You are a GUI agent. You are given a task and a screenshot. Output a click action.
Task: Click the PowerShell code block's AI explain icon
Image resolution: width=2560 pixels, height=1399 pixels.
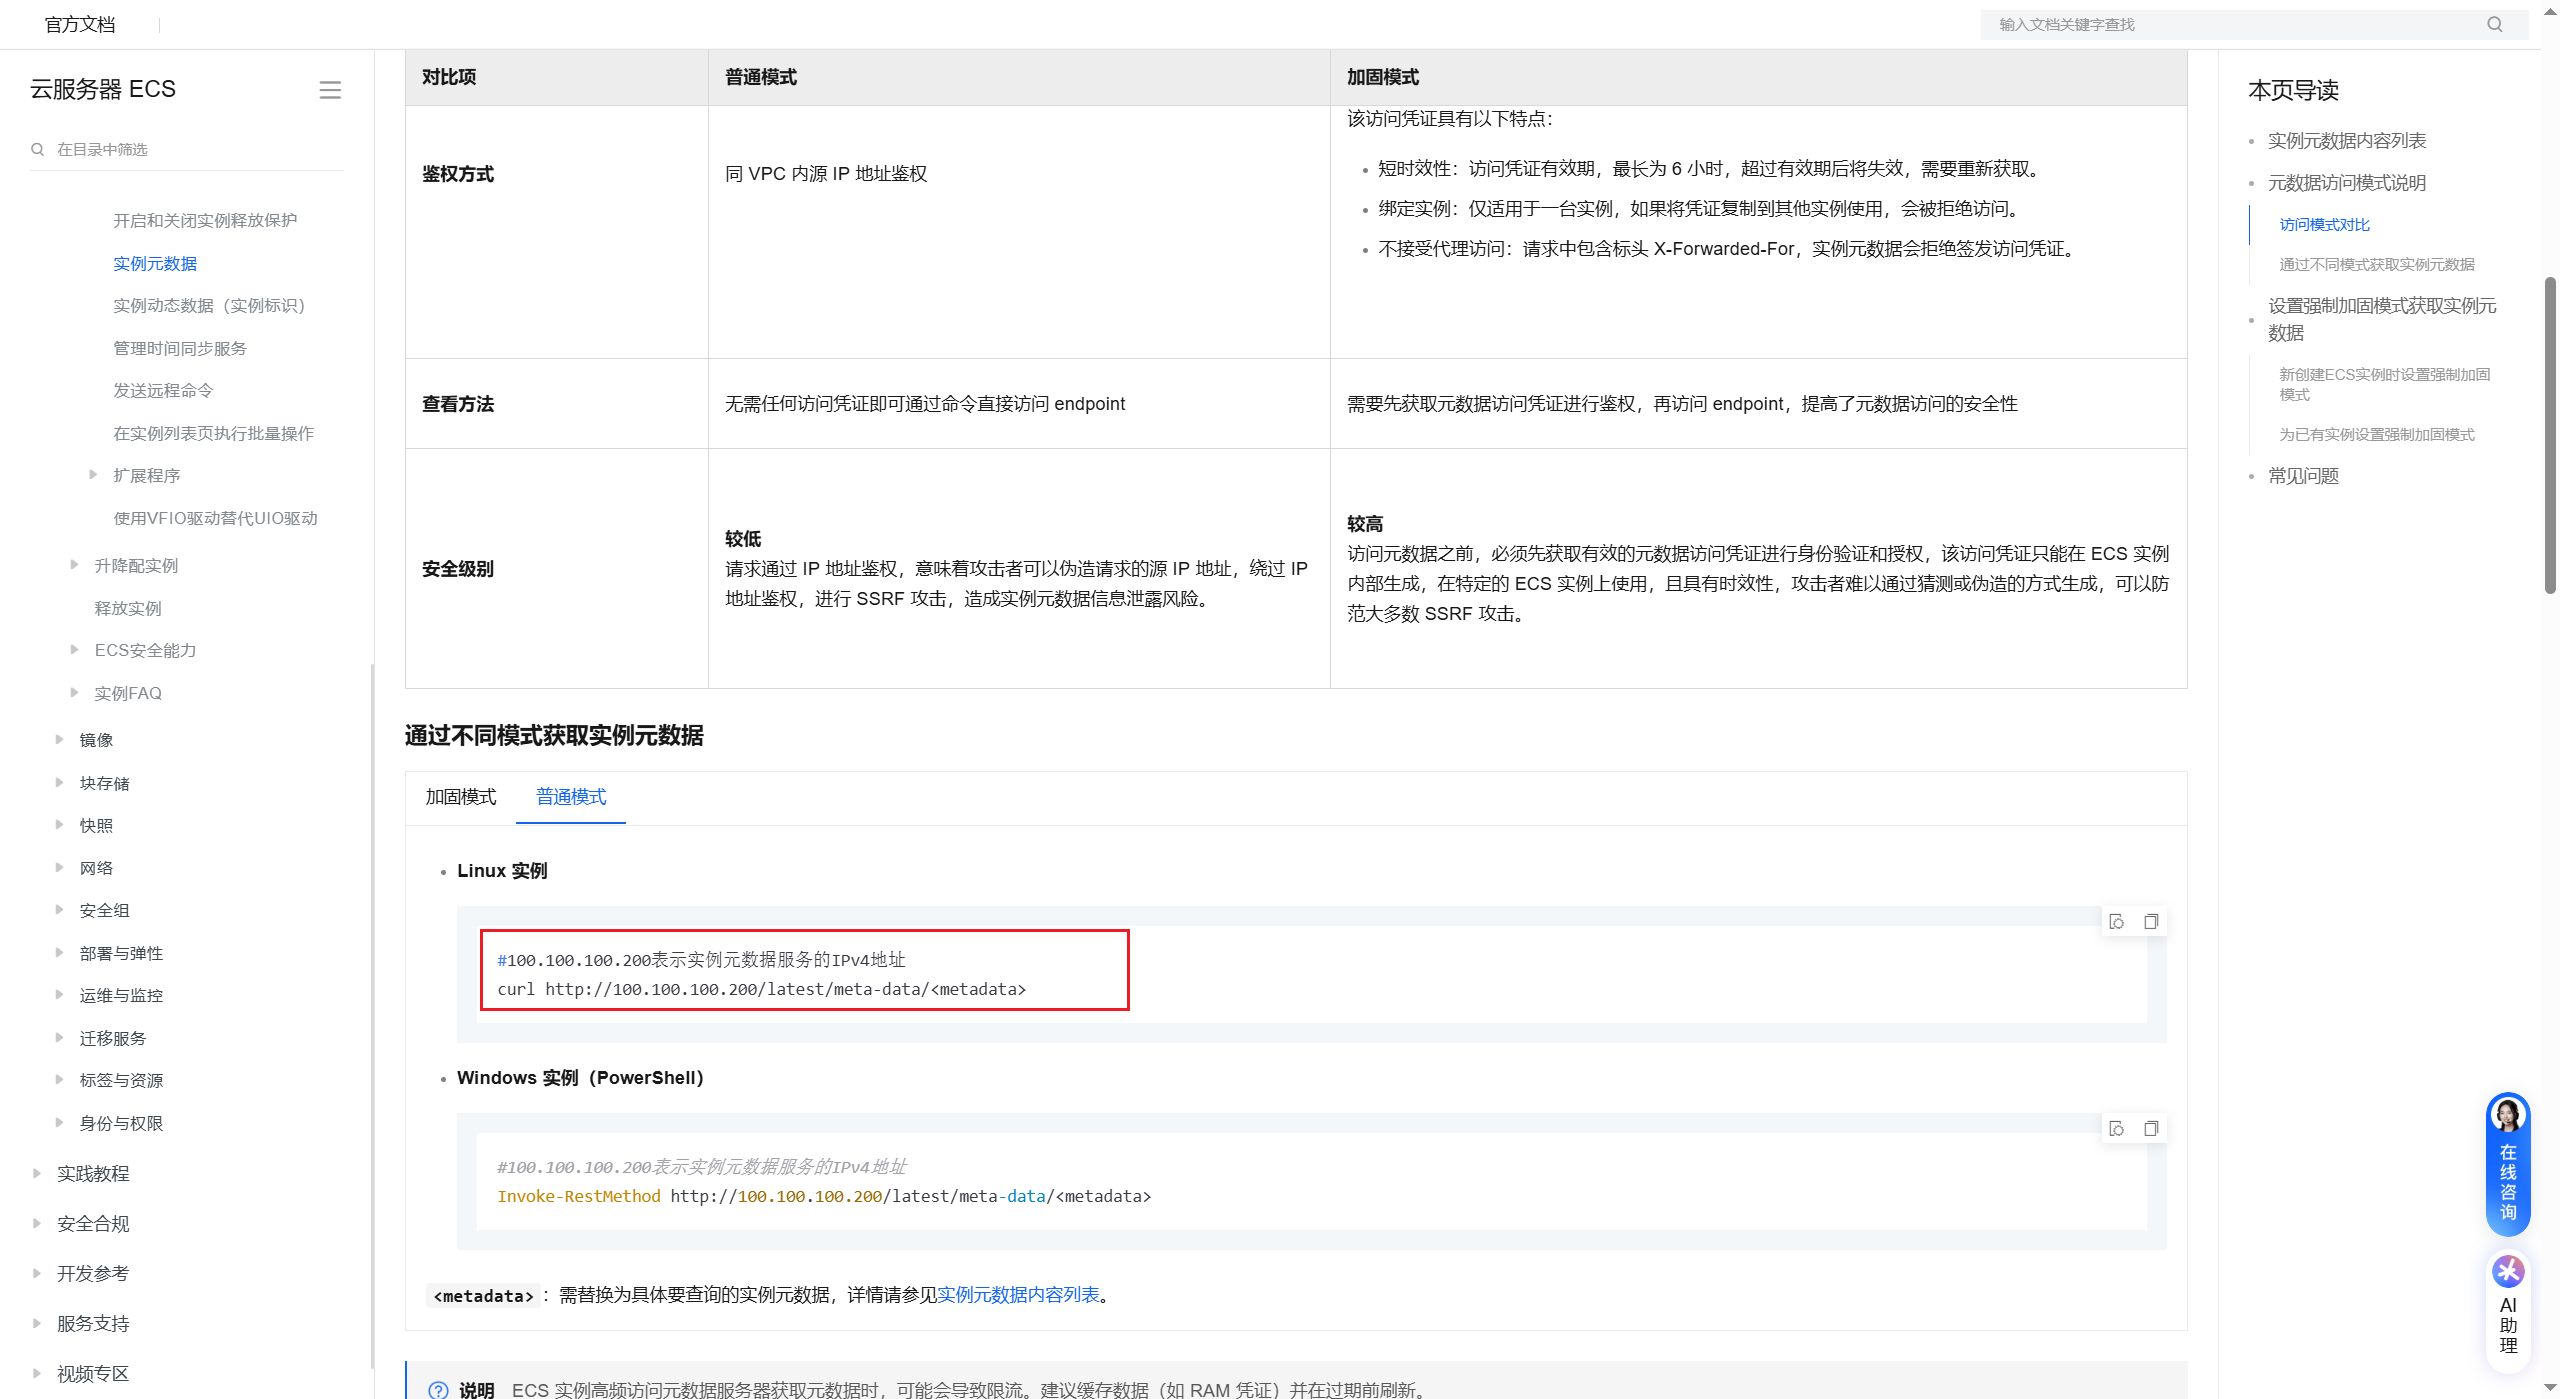(2116, 1128)
